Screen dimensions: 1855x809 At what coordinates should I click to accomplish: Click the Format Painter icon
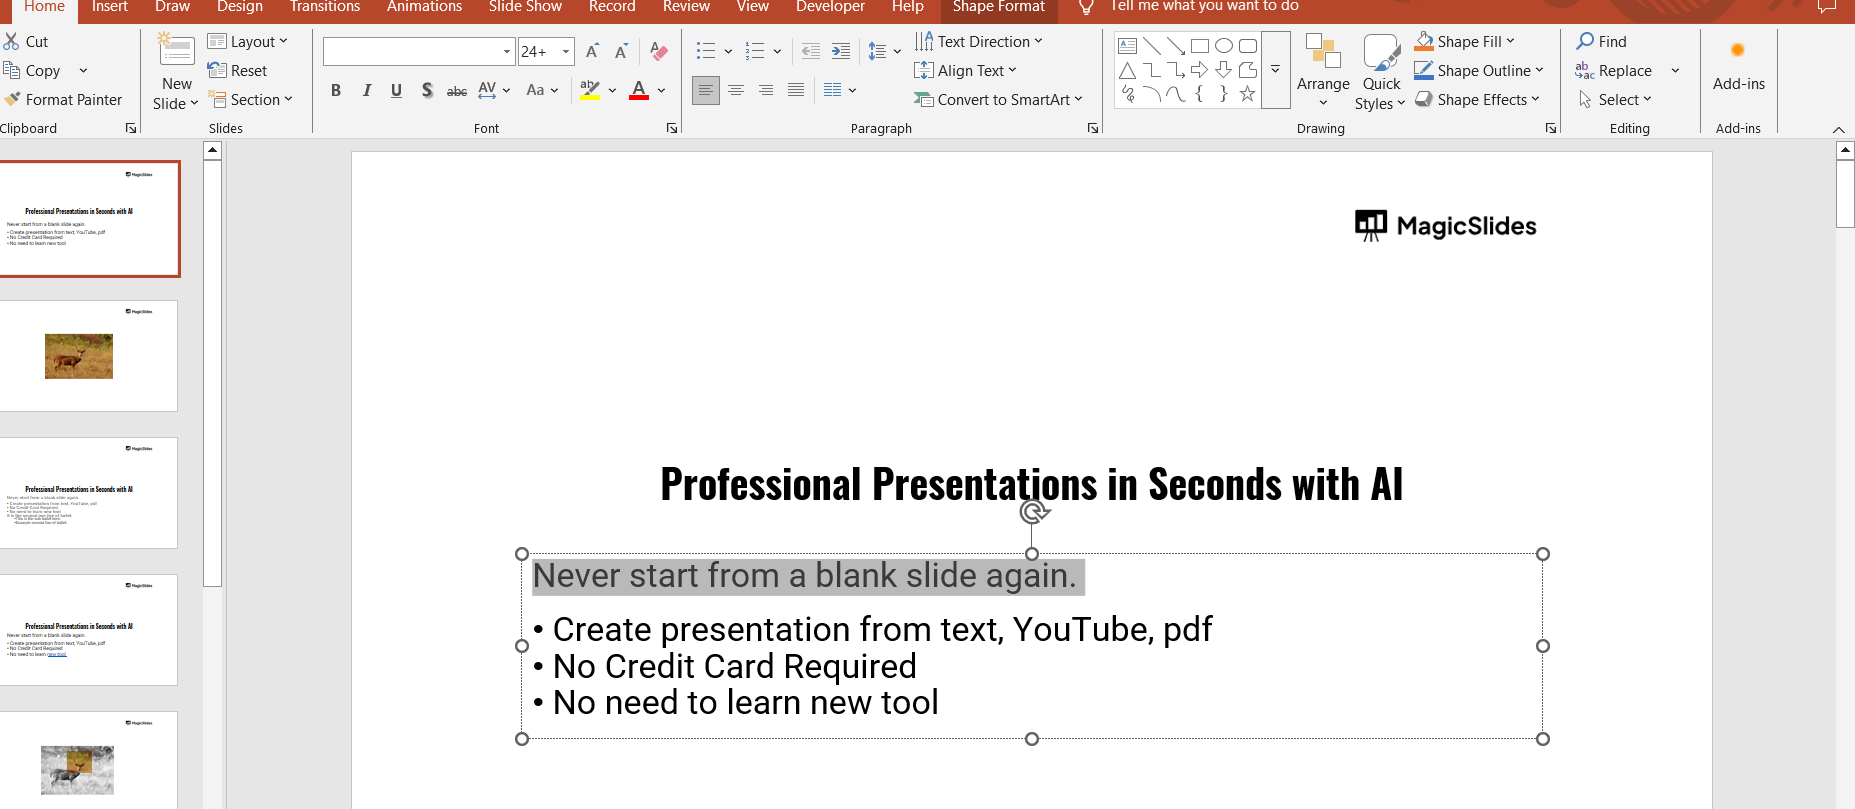[12, 100]
